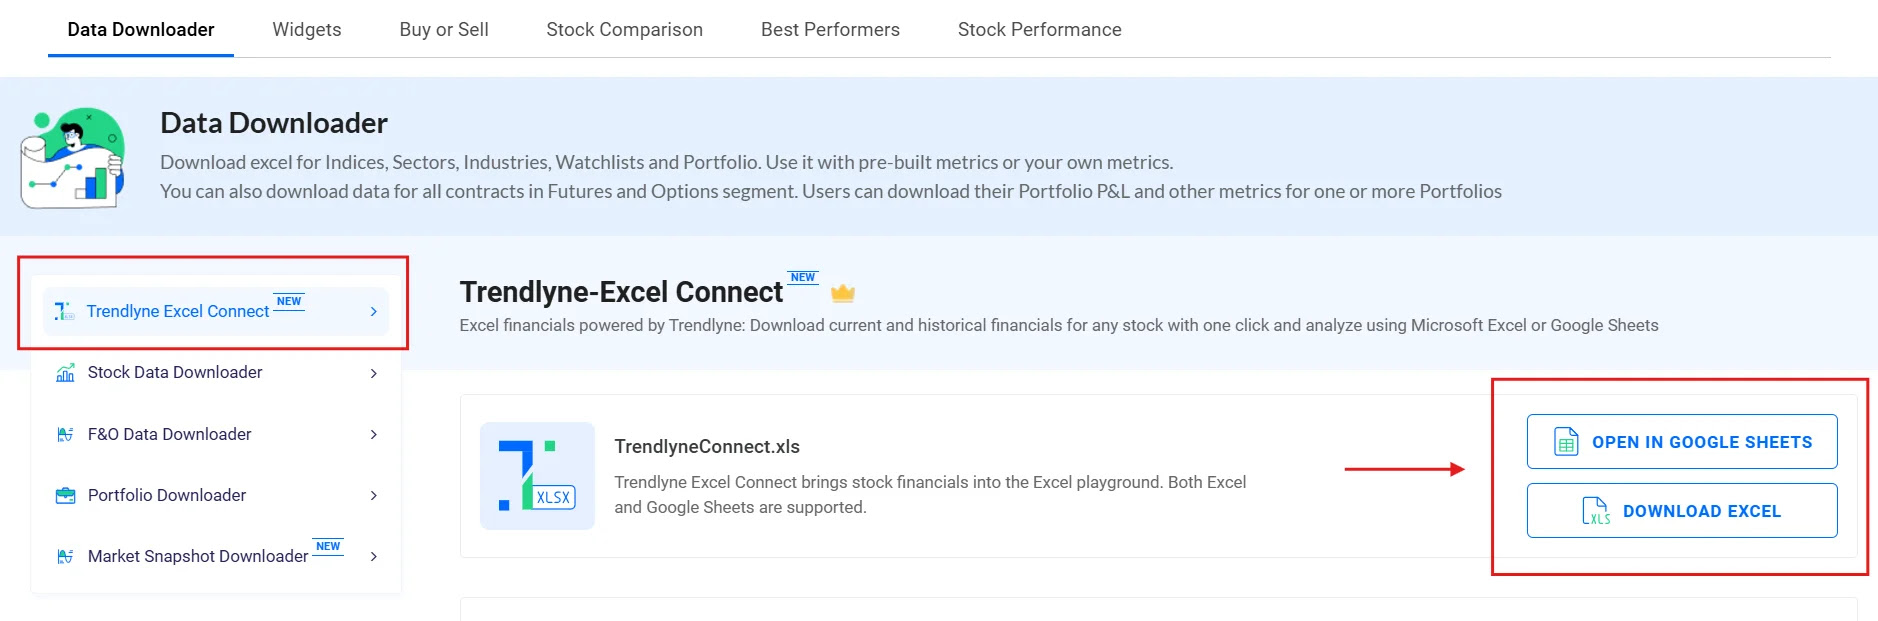
Task: Select the Download Excel button
Action: (1682, 511)
